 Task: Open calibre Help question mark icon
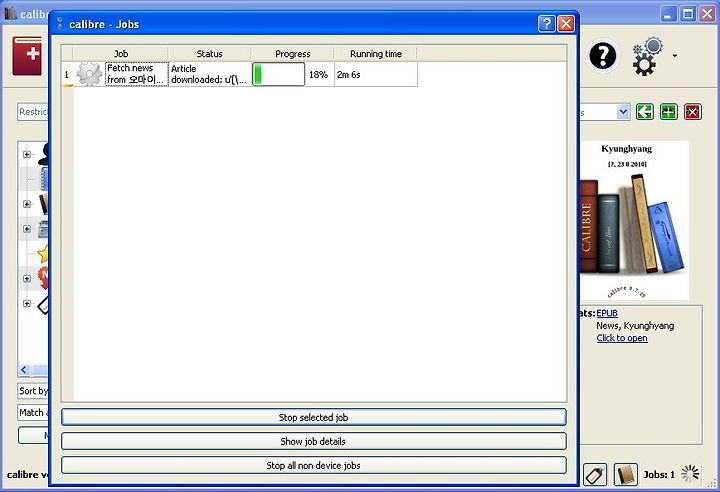coord(602,56)
